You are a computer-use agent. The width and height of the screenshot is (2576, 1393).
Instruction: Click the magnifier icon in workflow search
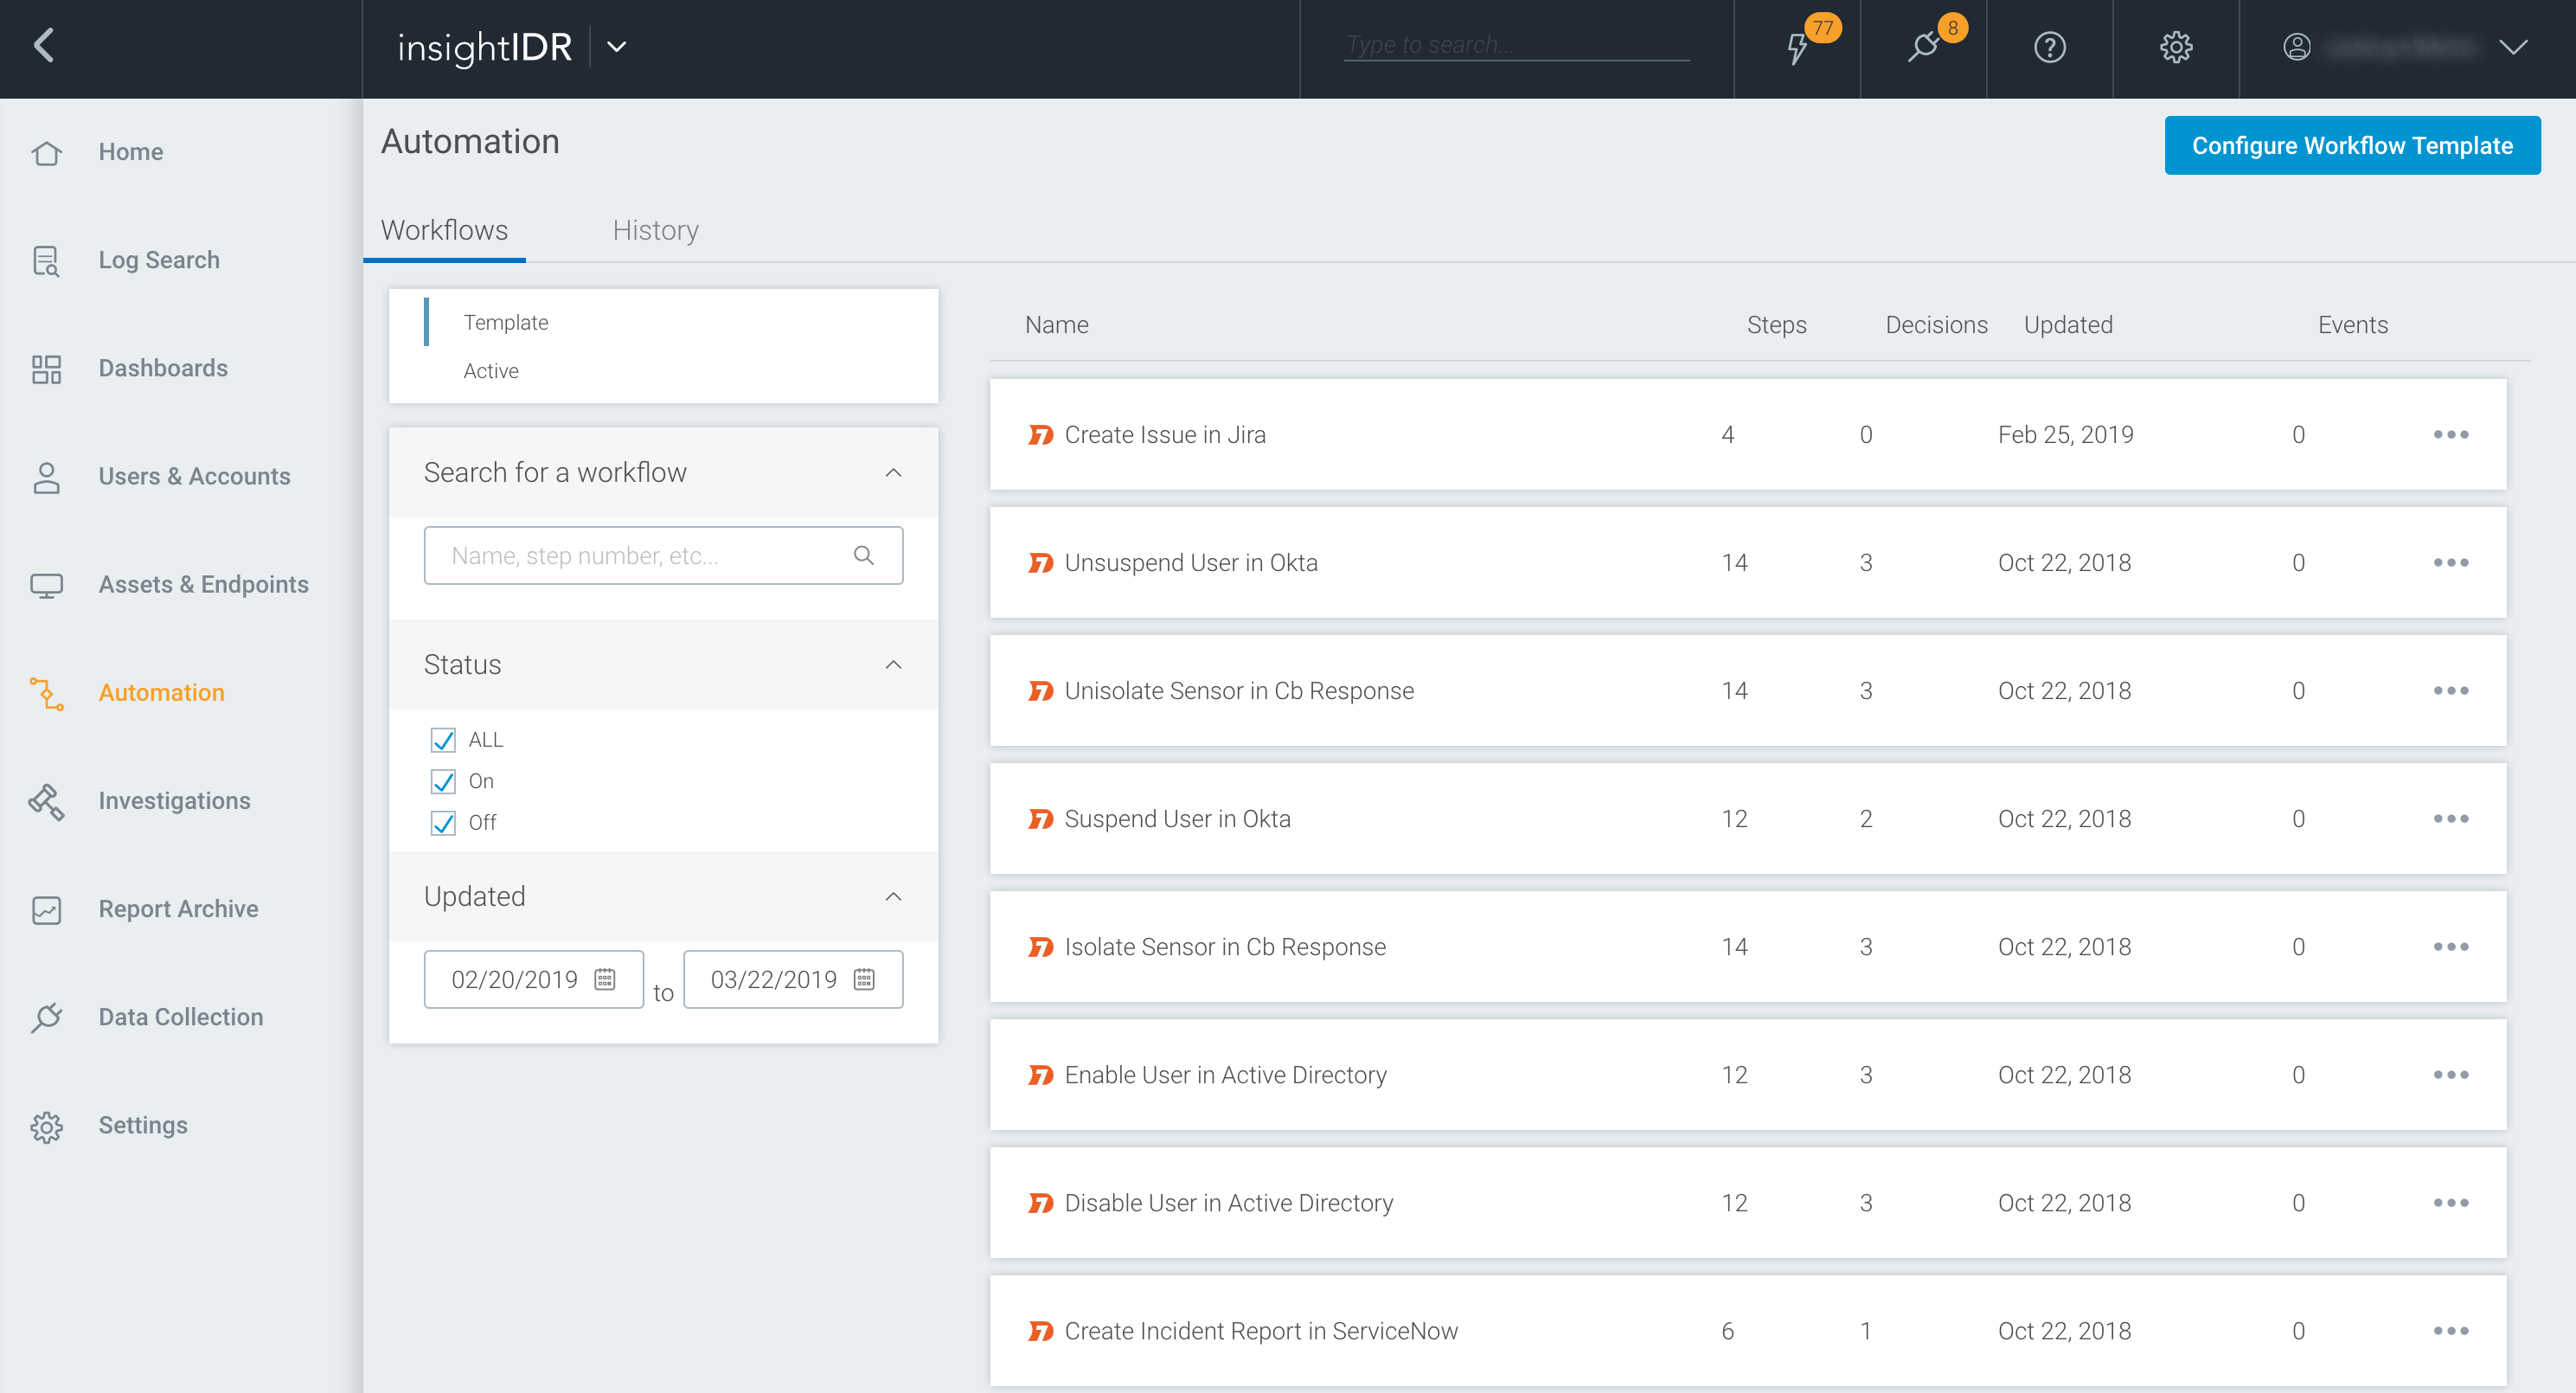[x=864, y=555]
